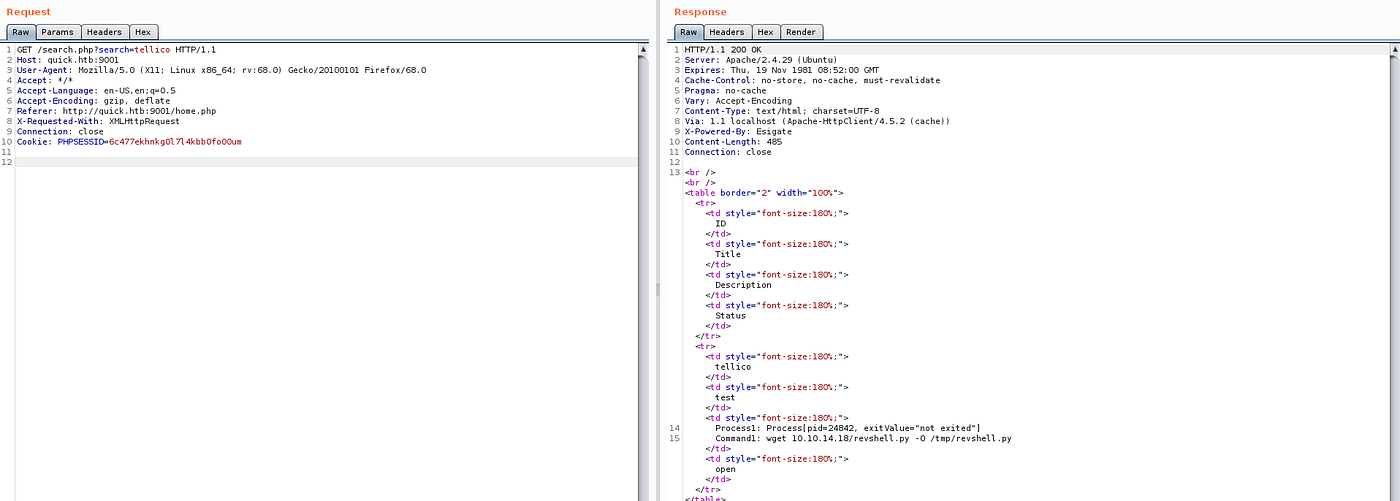Click the 'Status' cell text in response
This screenshot has height=501, width=1400.
(730, 316)
